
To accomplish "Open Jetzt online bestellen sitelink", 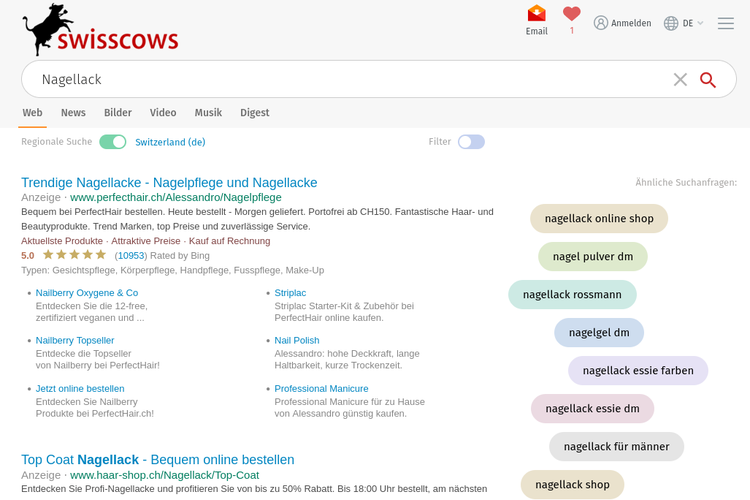I will [80, 389].
